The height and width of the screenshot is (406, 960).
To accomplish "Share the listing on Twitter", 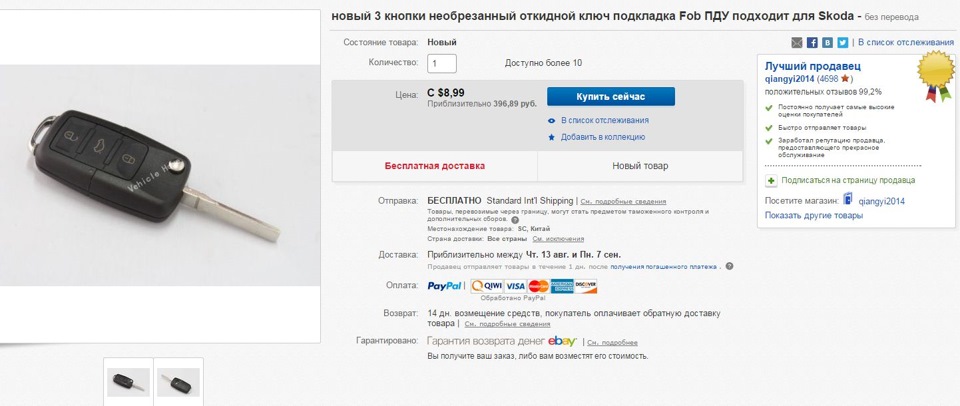I will (x=842, y=43).
